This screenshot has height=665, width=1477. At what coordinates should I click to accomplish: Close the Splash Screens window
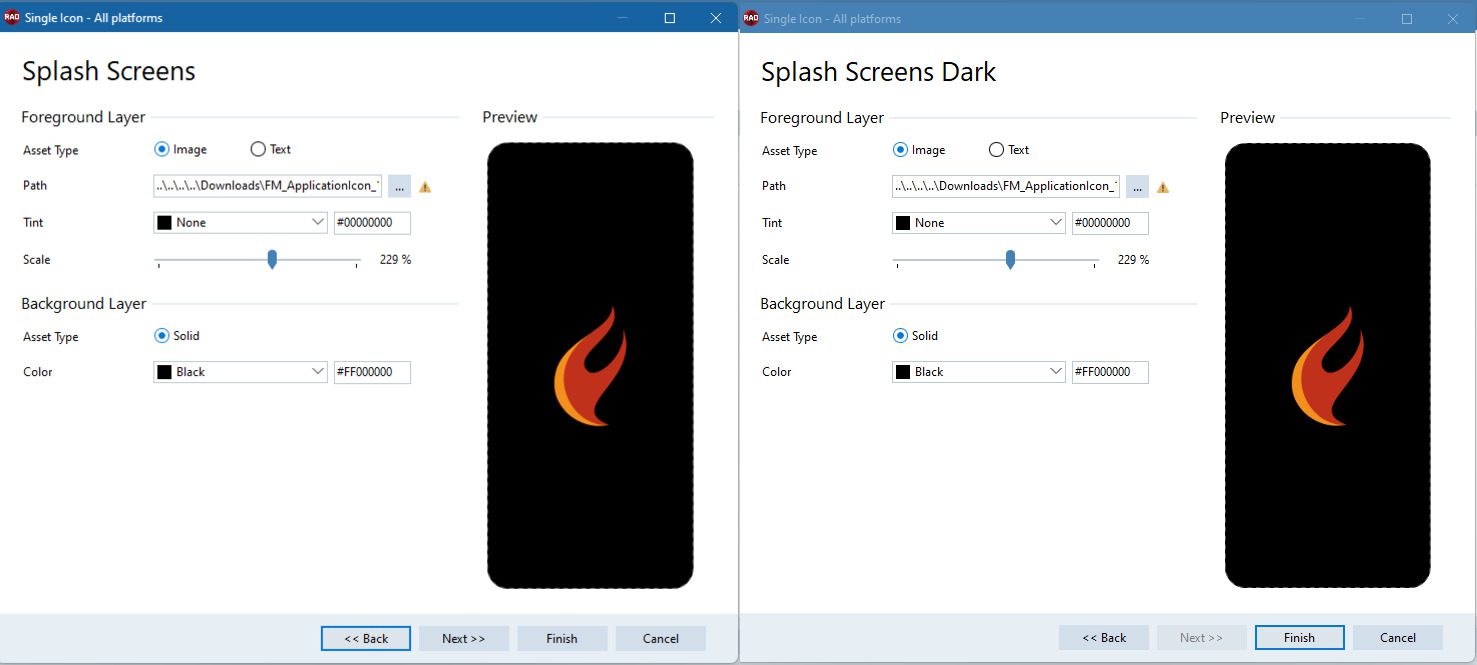pyautogui.click(x=715, y=17)
